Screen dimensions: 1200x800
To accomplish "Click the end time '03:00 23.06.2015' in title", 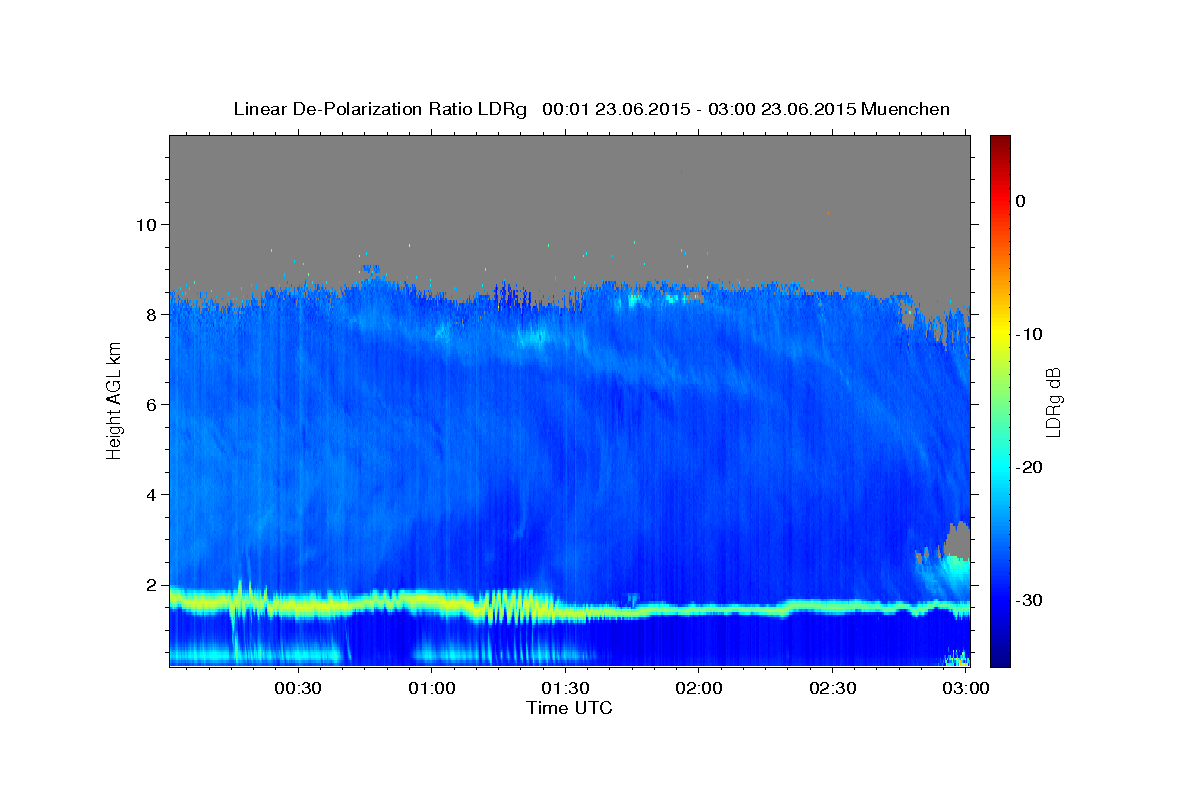I will click(x=782, y=109).
